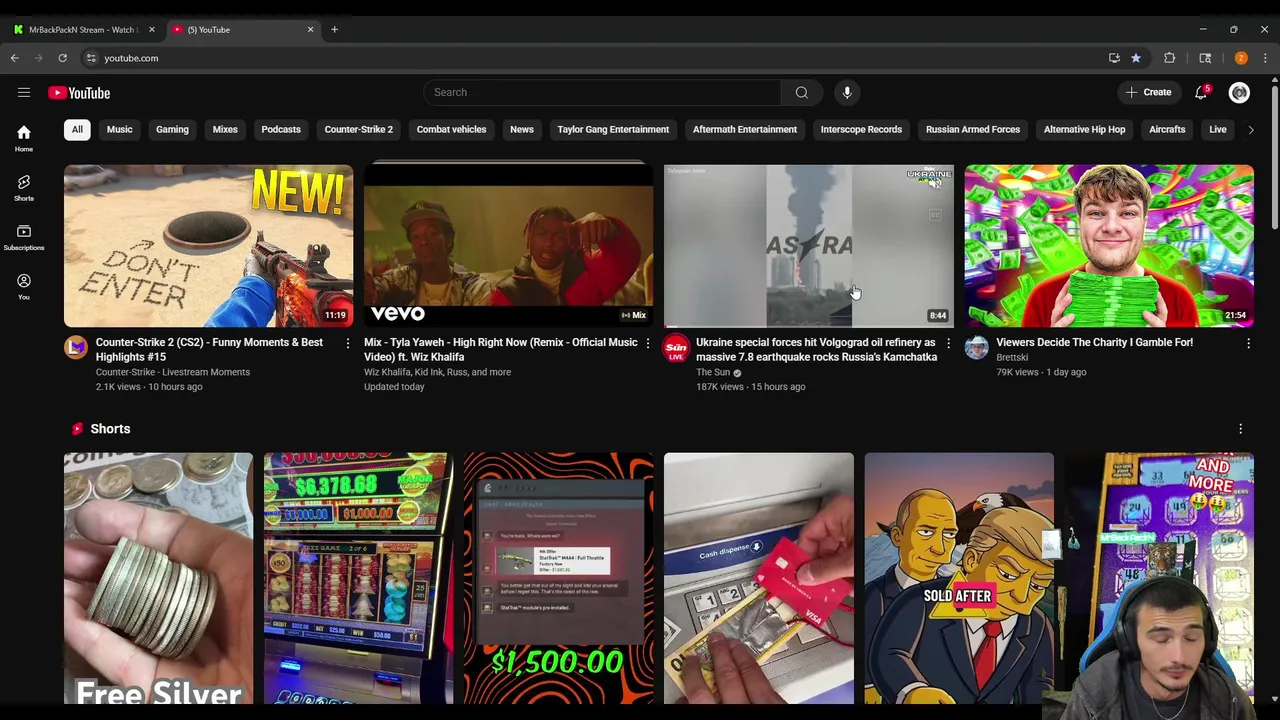Open options for Viewers Decide The Charity video
The image size is (1280, 720).
tap(1248, 343)
